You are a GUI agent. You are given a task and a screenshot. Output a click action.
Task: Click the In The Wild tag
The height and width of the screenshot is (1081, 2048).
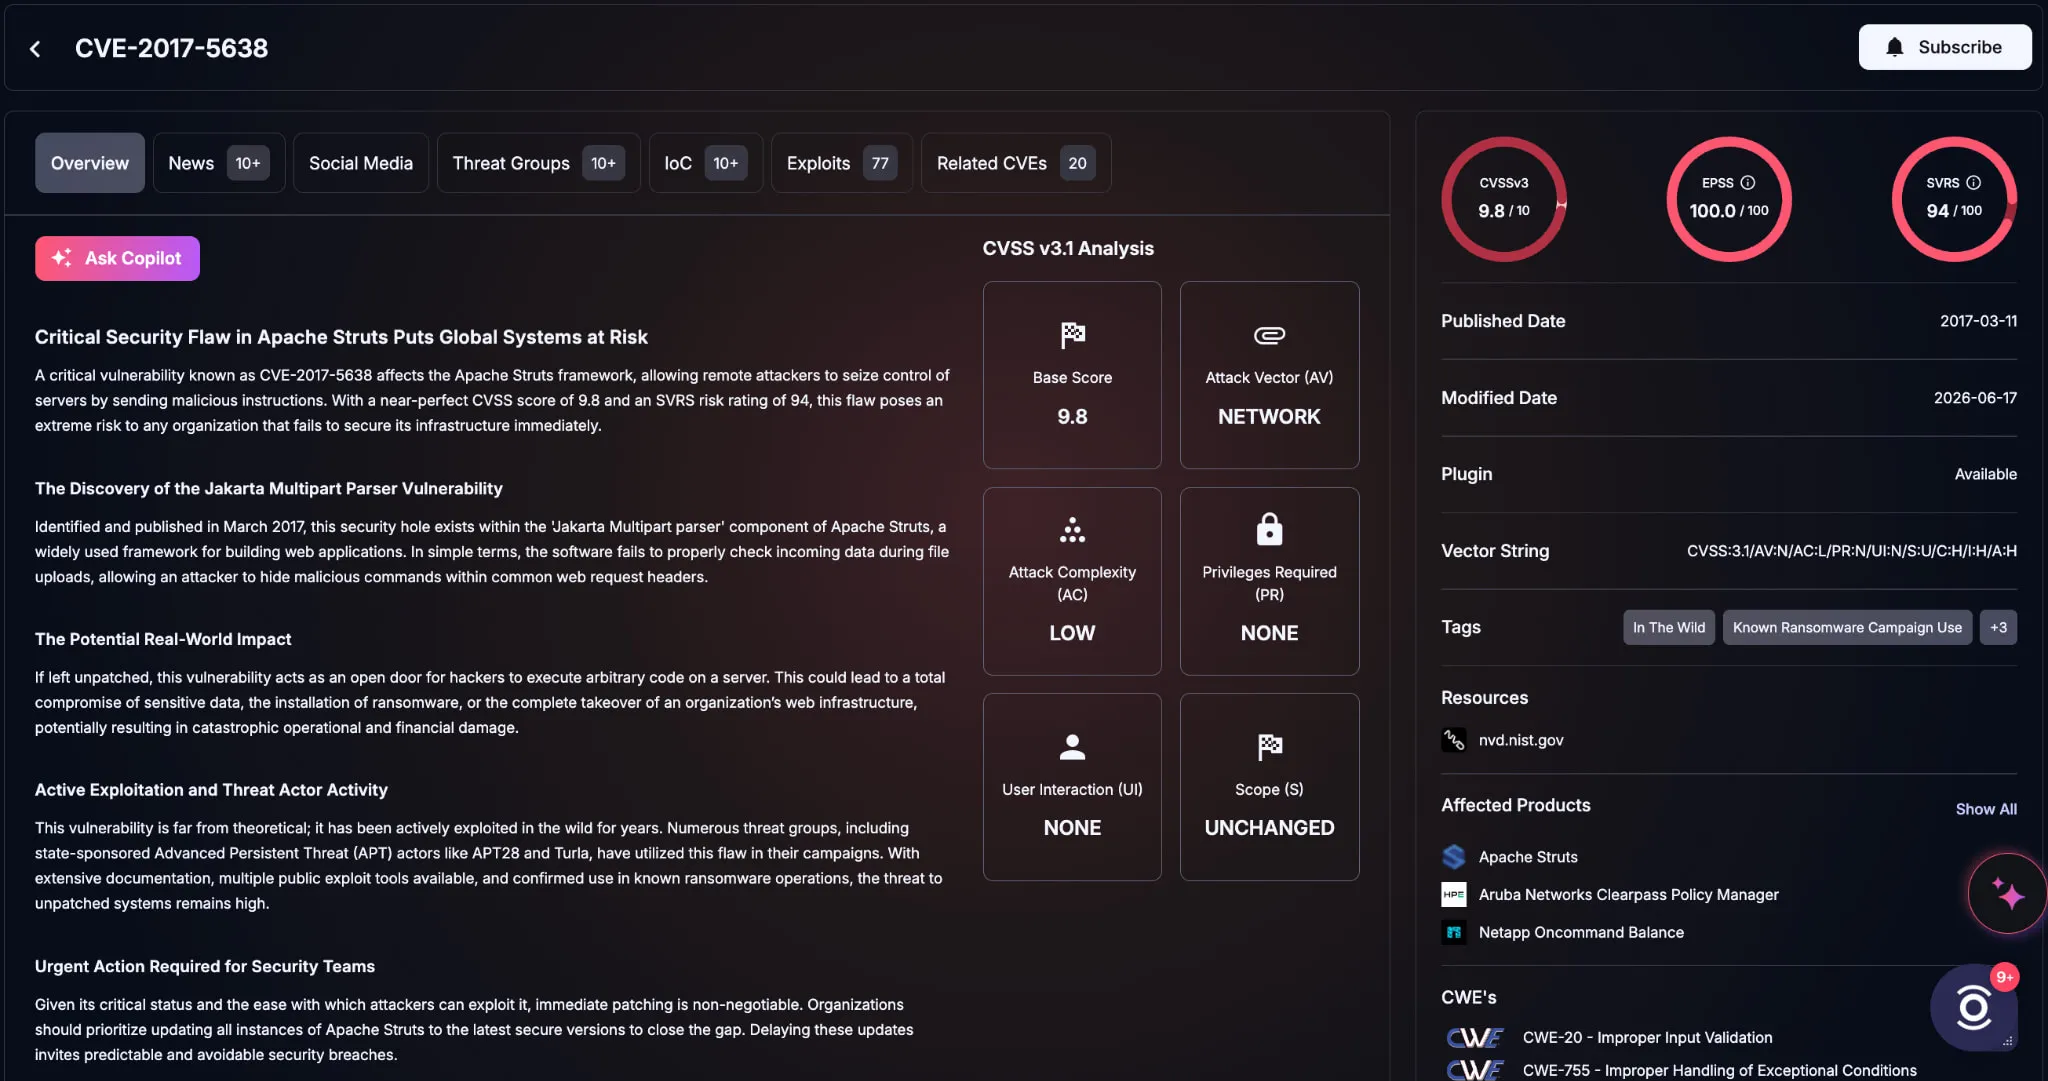pos(1669,628)
